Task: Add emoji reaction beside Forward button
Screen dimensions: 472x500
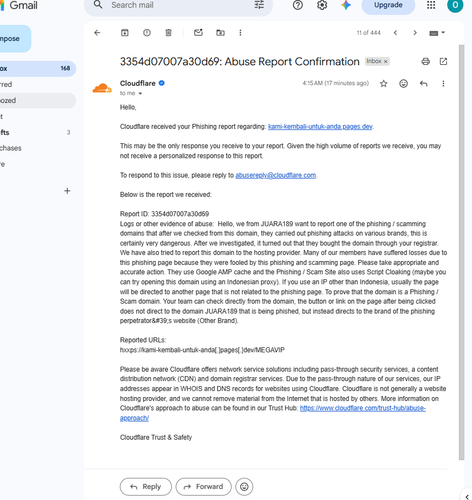Action: click(244, 487)
